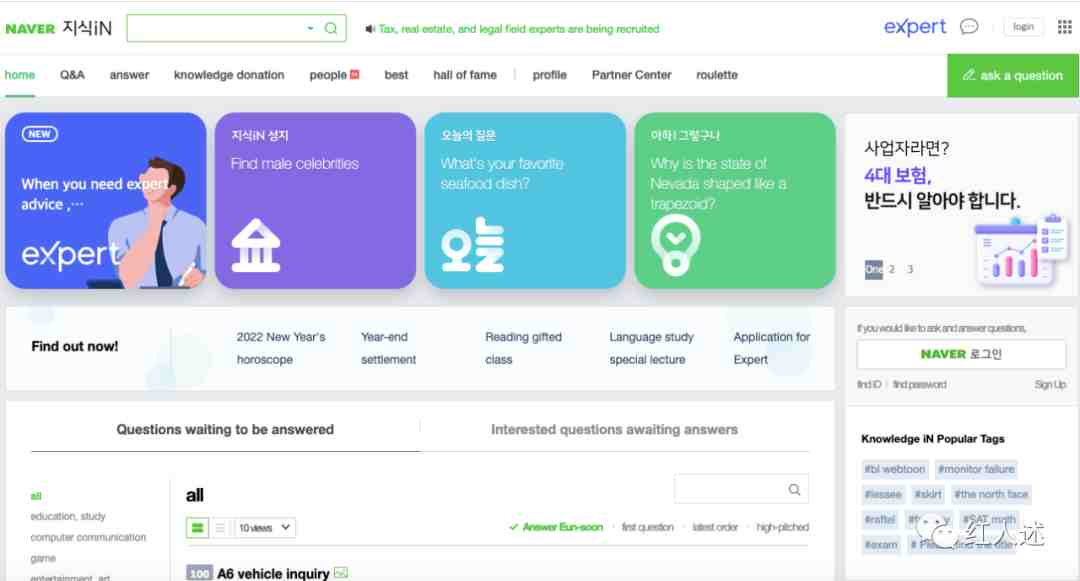Click the NAVER login button in sidebar

[961, 355]
